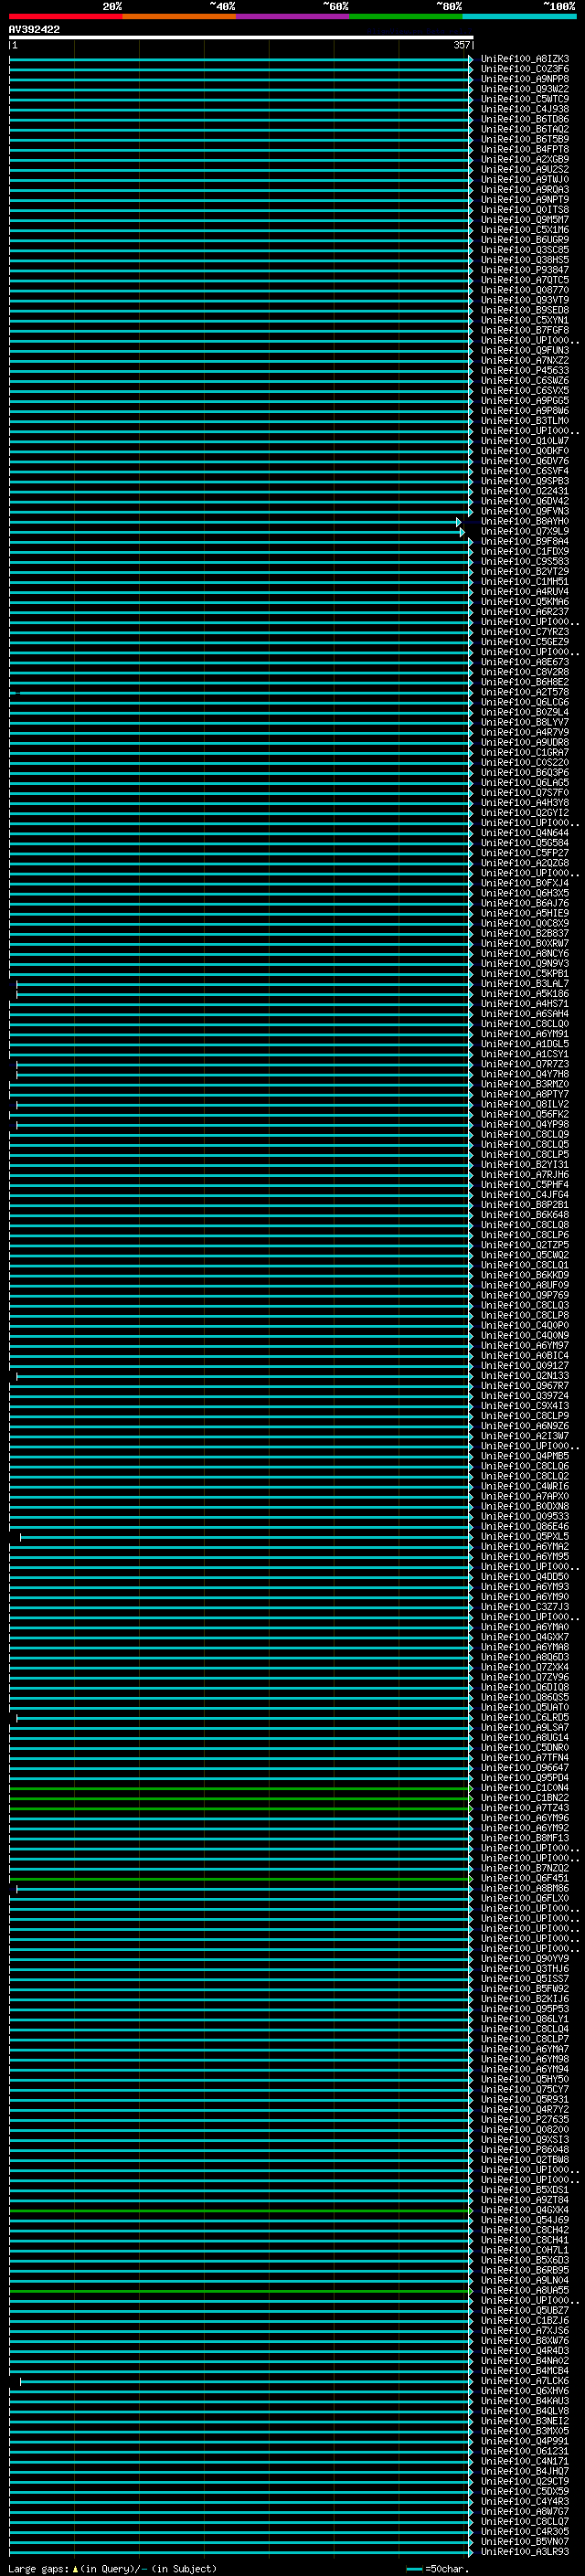Select hit label UniRef100_Q95P53
Screen dimensions: 585x2576
(525, 2008)
